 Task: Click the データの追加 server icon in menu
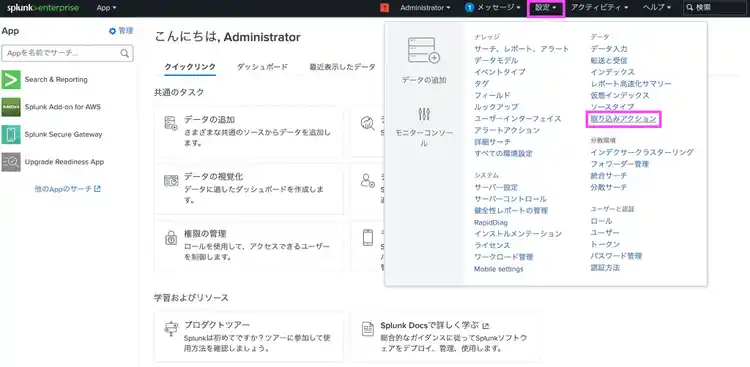click(x=424, y=51)
